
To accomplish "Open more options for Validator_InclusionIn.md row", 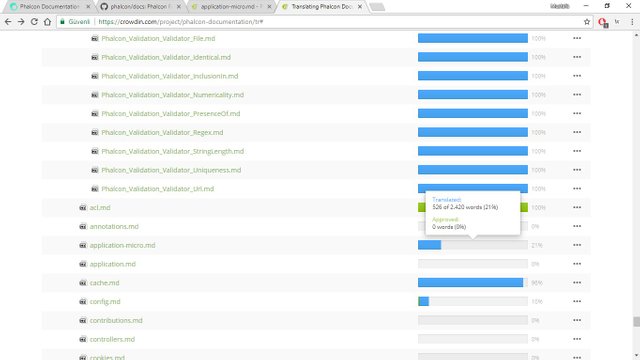I will coord(577,76).
